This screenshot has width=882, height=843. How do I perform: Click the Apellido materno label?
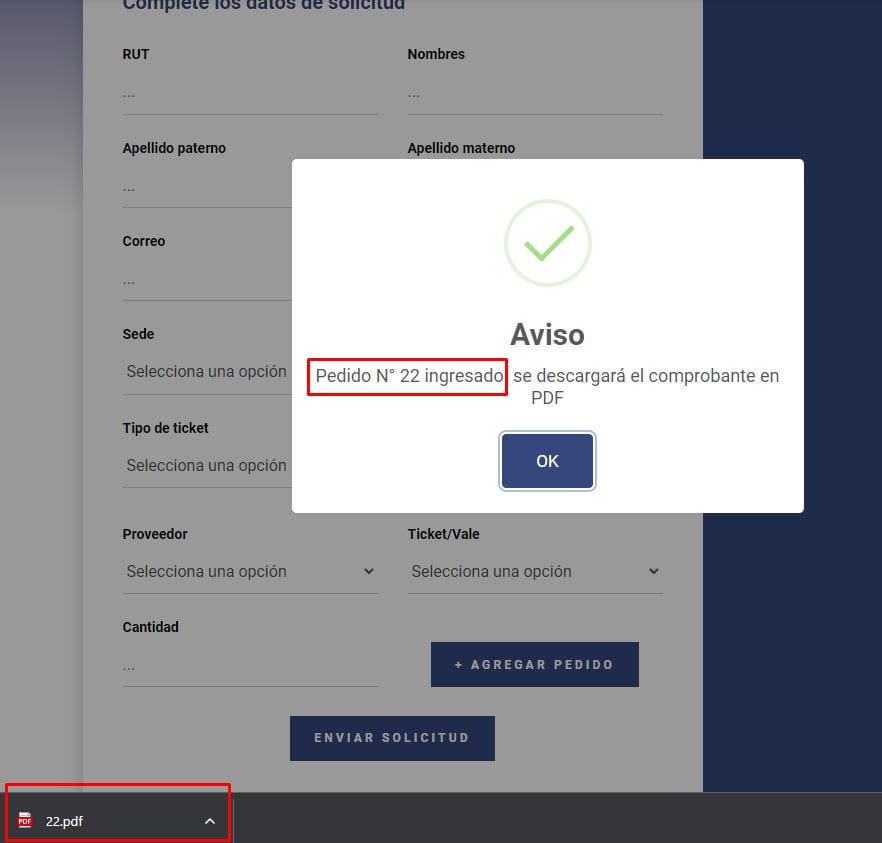tap(461, 148)
